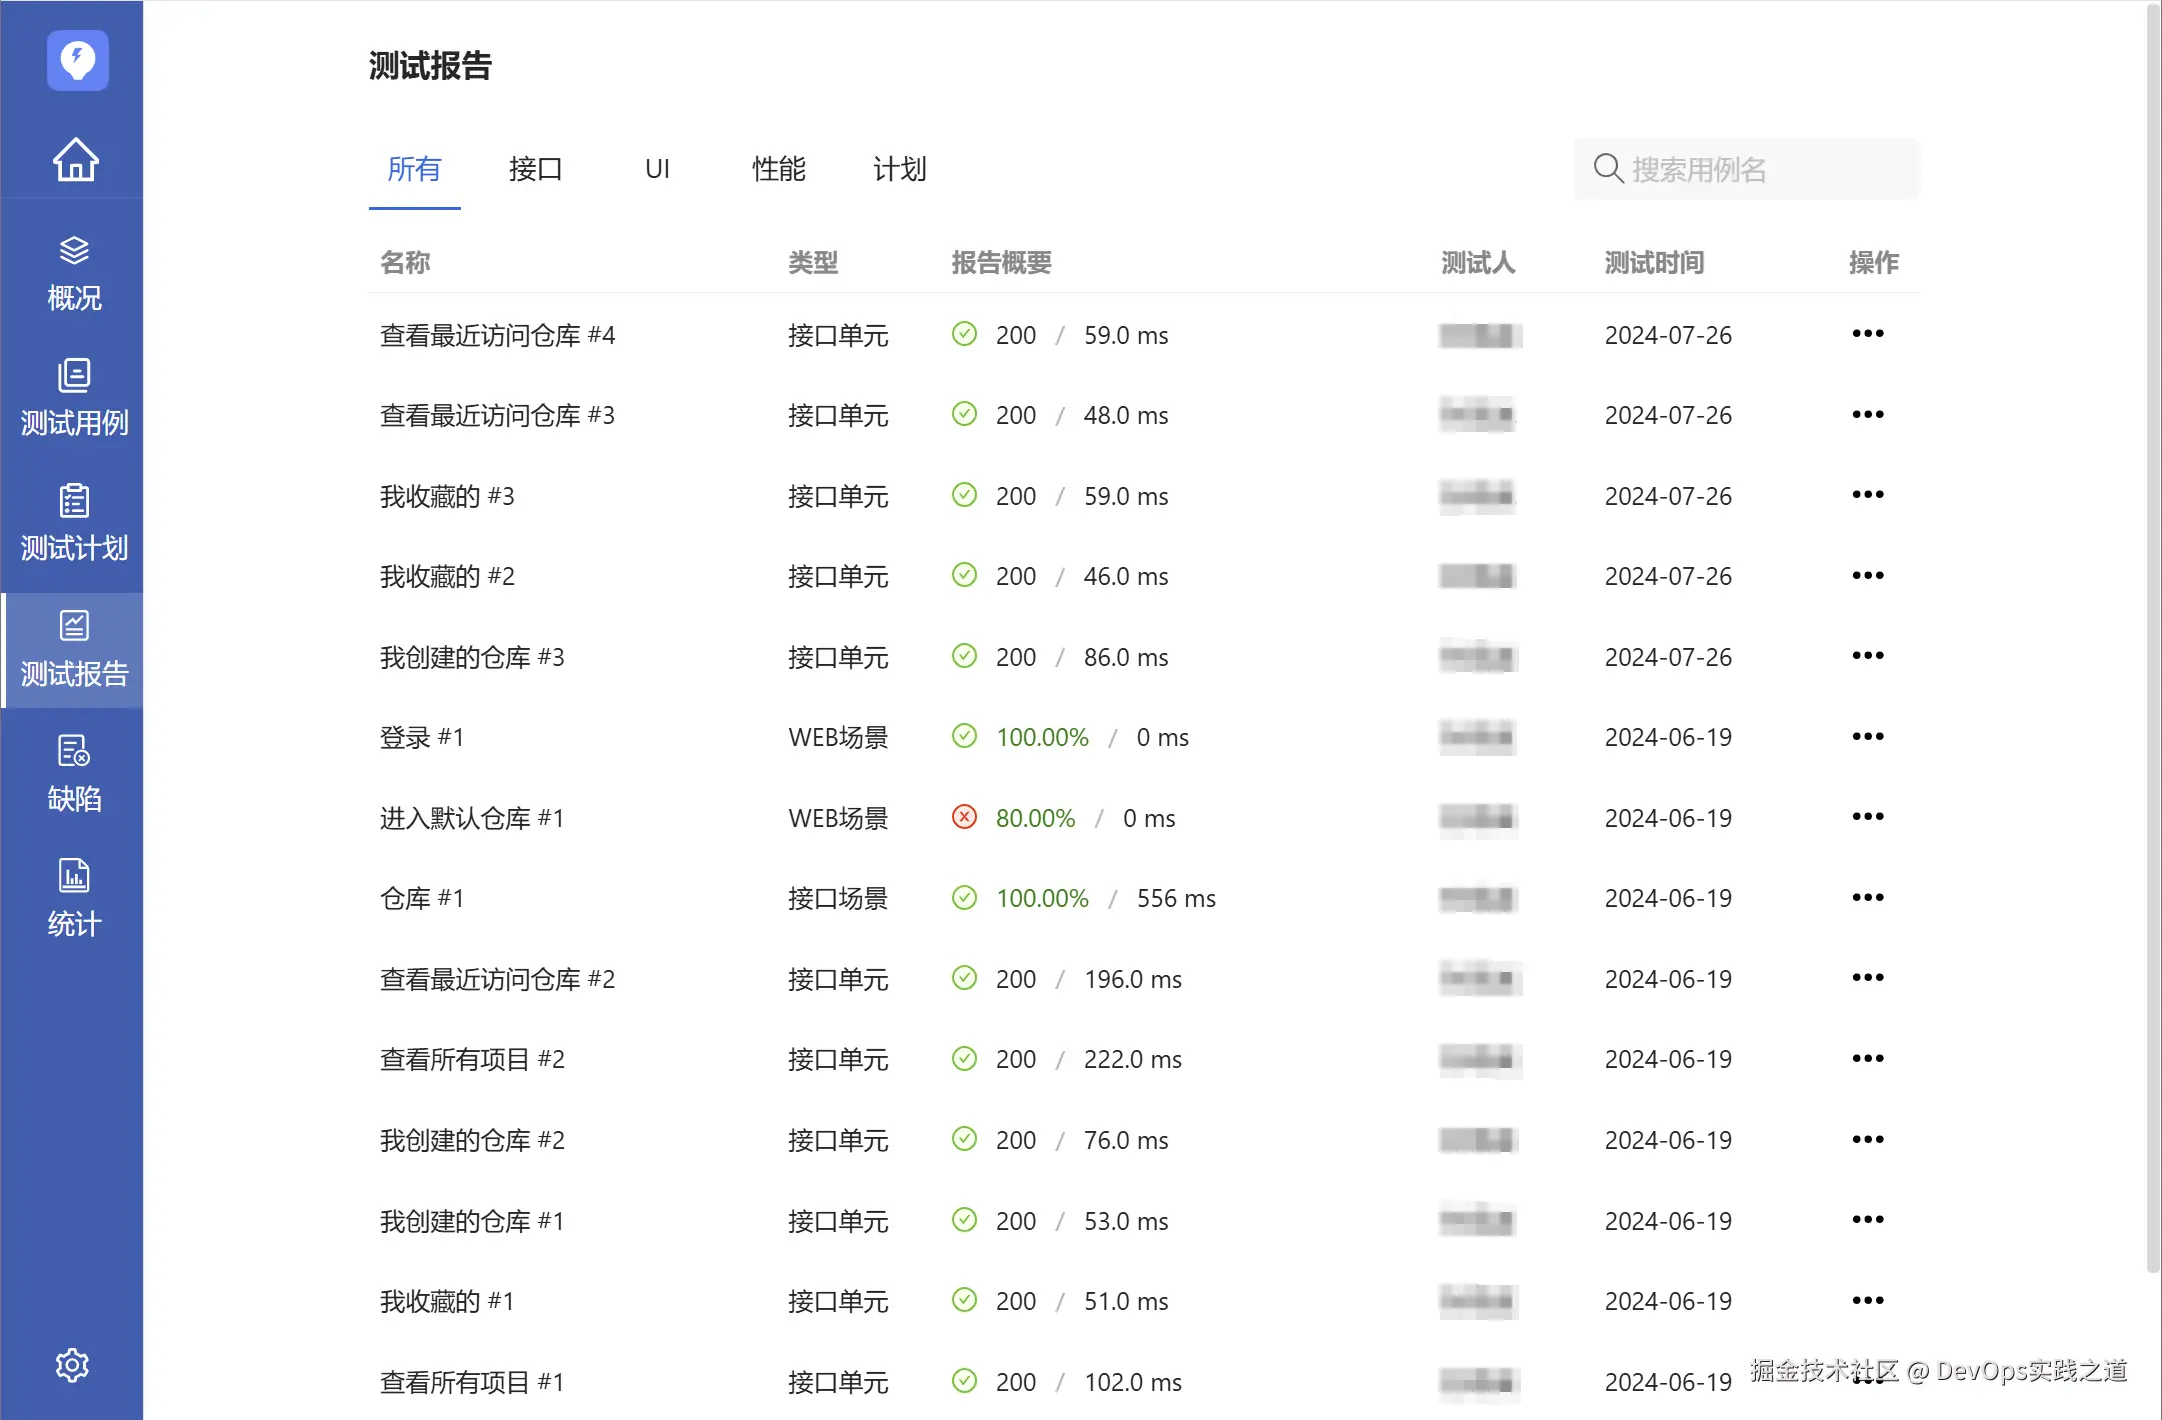Image resolution: width=2162 pixels, height=1420 pixels.
Task: Go to 测试用例 test cases
Action: pyautogui.click(x=74, y=398)
